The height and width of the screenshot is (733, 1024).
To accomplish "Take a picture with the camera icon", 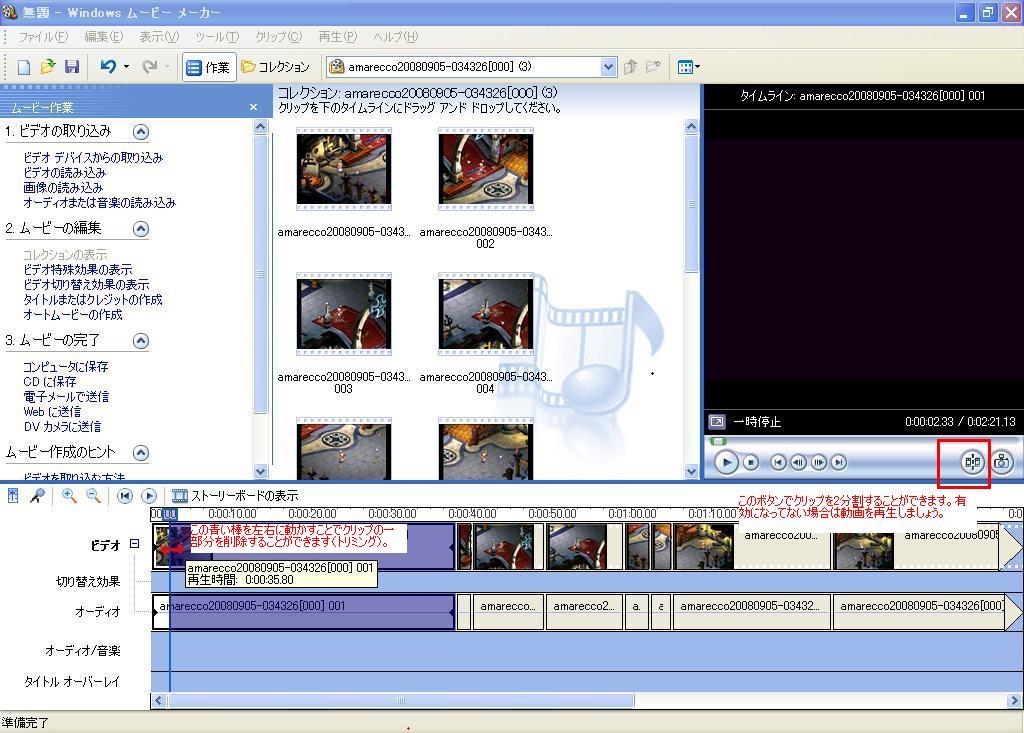I will tap(1002, 462).
